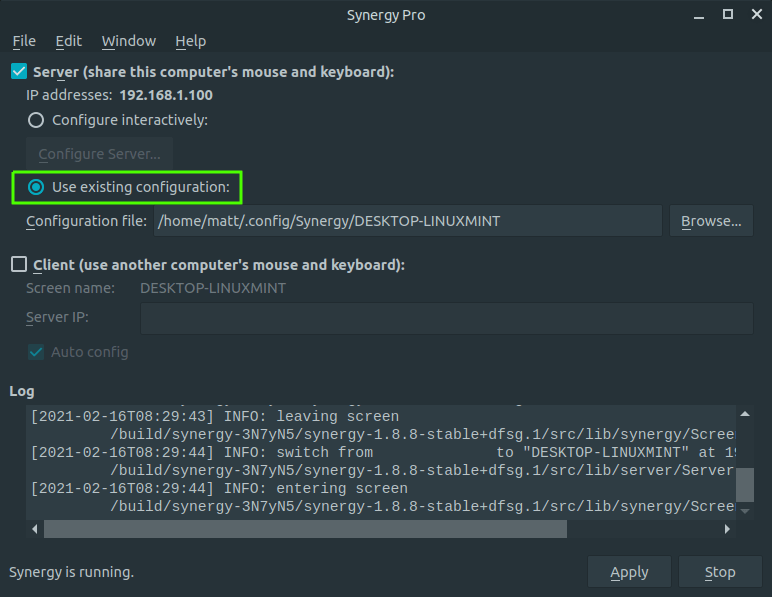Enable the Client mode checkbox
Viewport: 772px width, 597px height.
19,265
